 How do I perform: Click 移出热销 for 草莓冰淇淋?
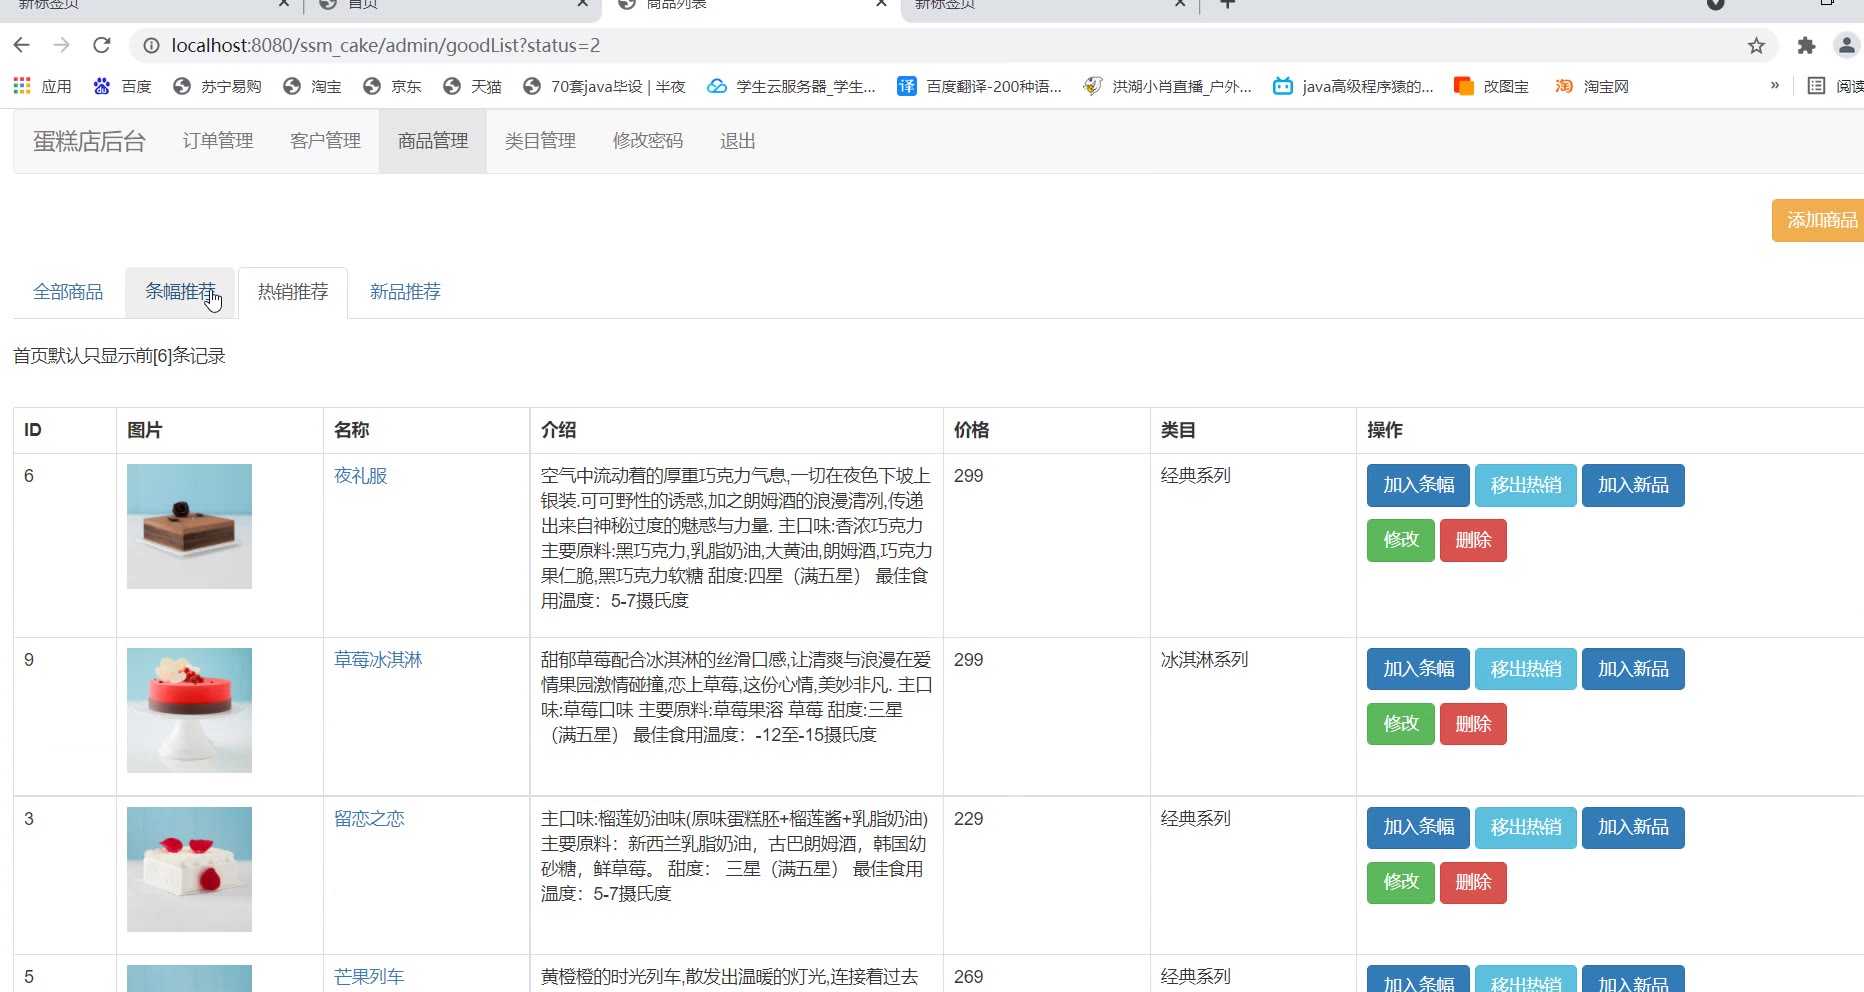[1526, 669]
